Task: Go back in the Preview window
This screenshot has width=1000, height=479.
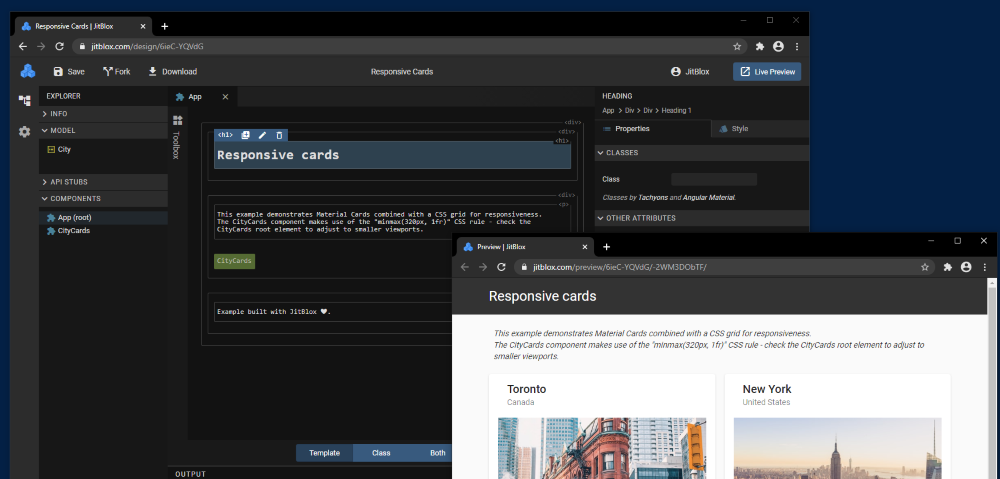Action: (465, 267)
